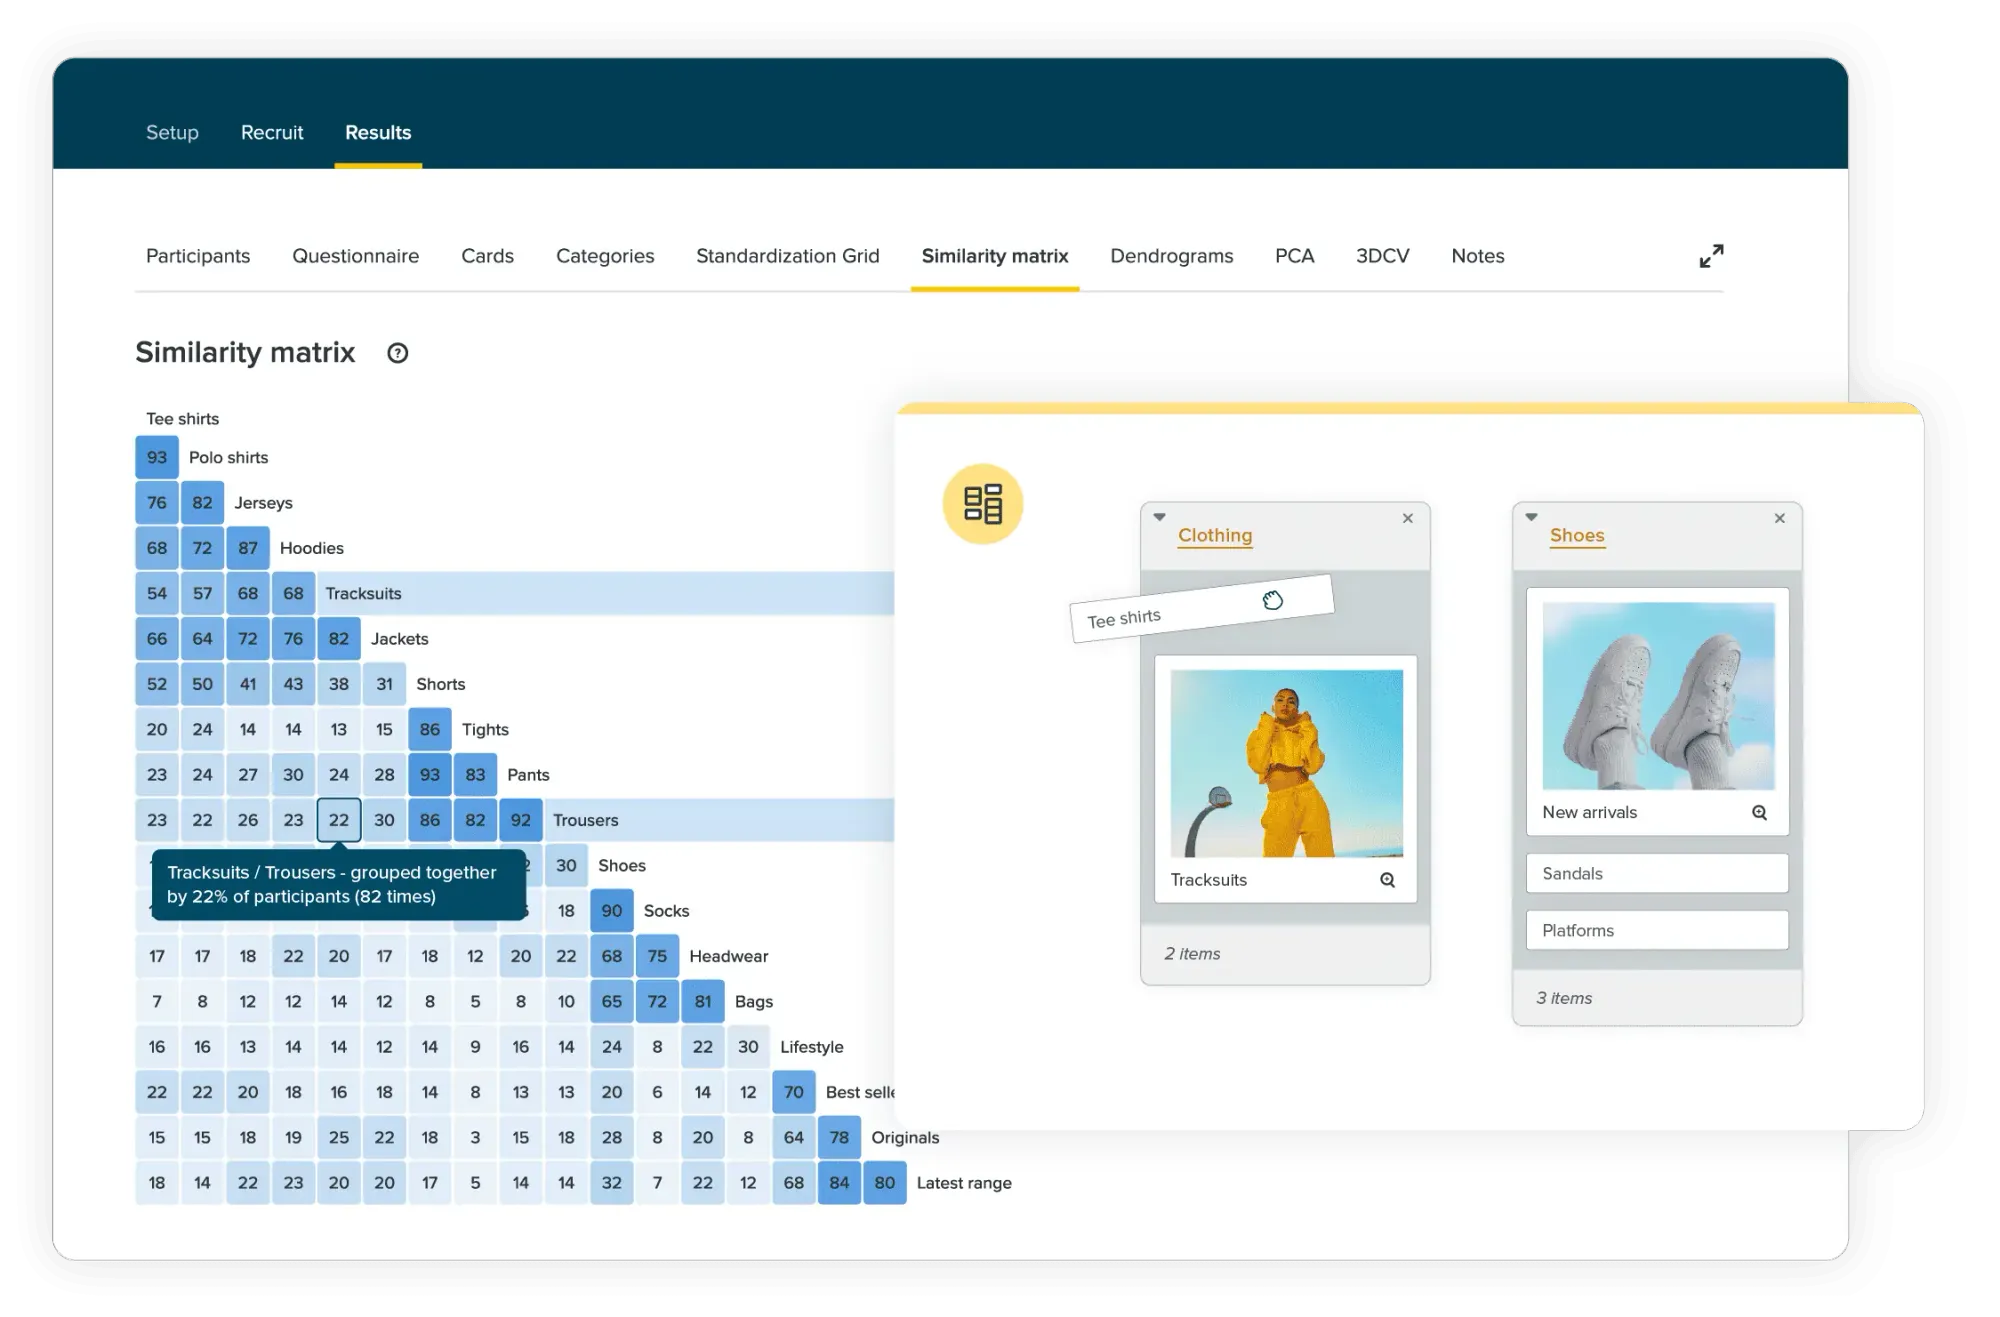The image size is (2000, 1317).
Task: Switch to the Dendrograms tab
Action: 1171,256
